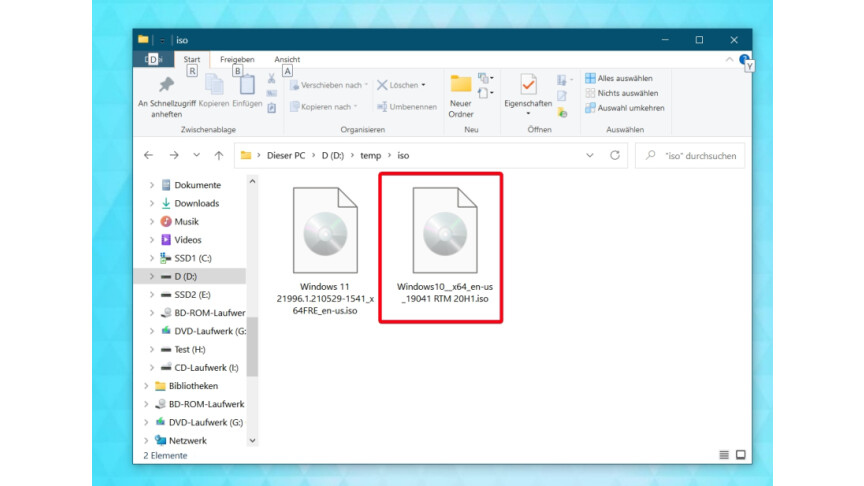Expand the SSD1 (C:) tree node
This screenshot has width=864, height=486.
coord(152,258)
